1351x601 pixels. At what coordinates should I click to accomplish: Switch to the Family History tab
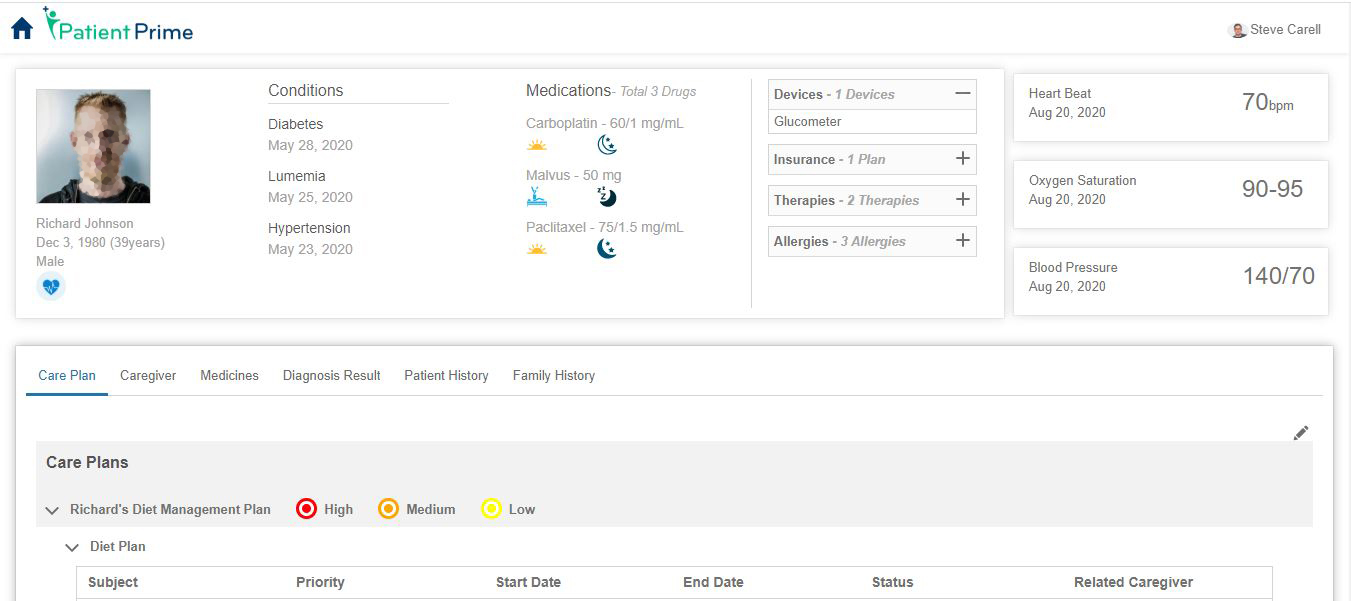coord(554,375)
